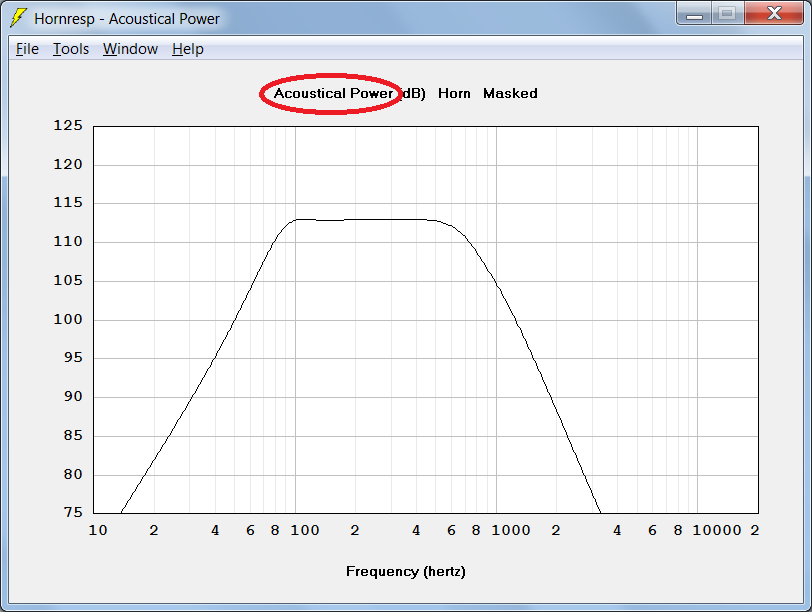Click the 10000 label on frequency axis

717,530
